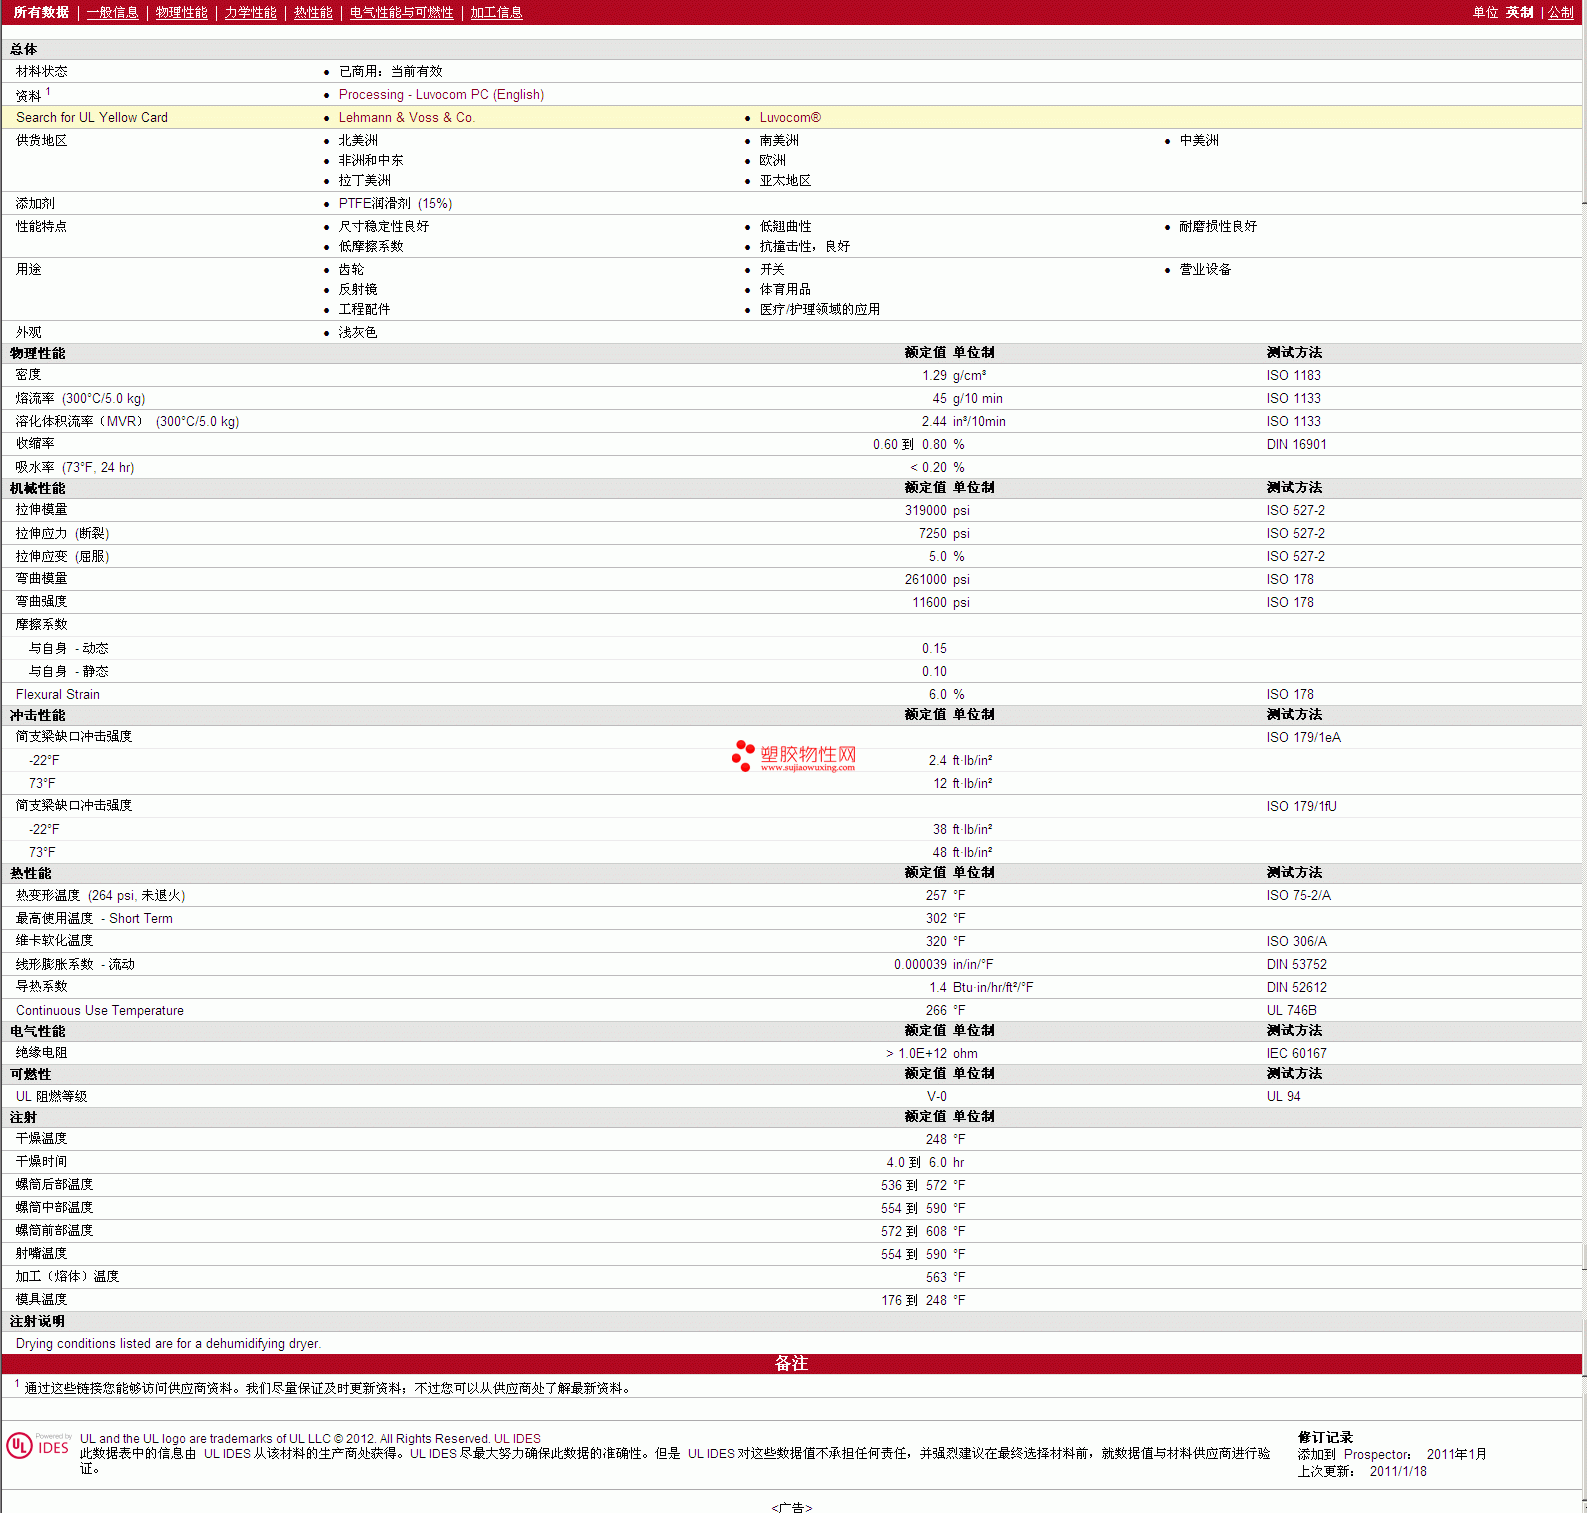1587x1513 pixels.
Task: Click the 营业设备 application entry
Action: (1205, 269)
